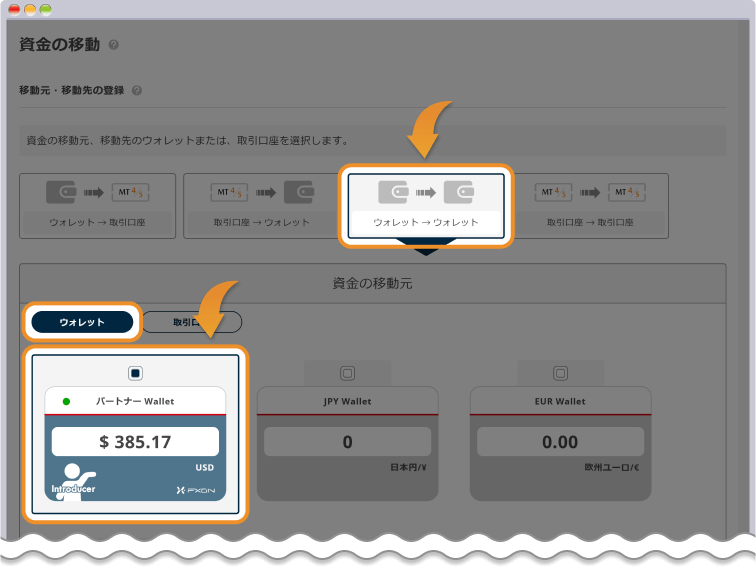Click the EUR Wallet balance 0.00
756x570 pixels.
click(560, 442)
